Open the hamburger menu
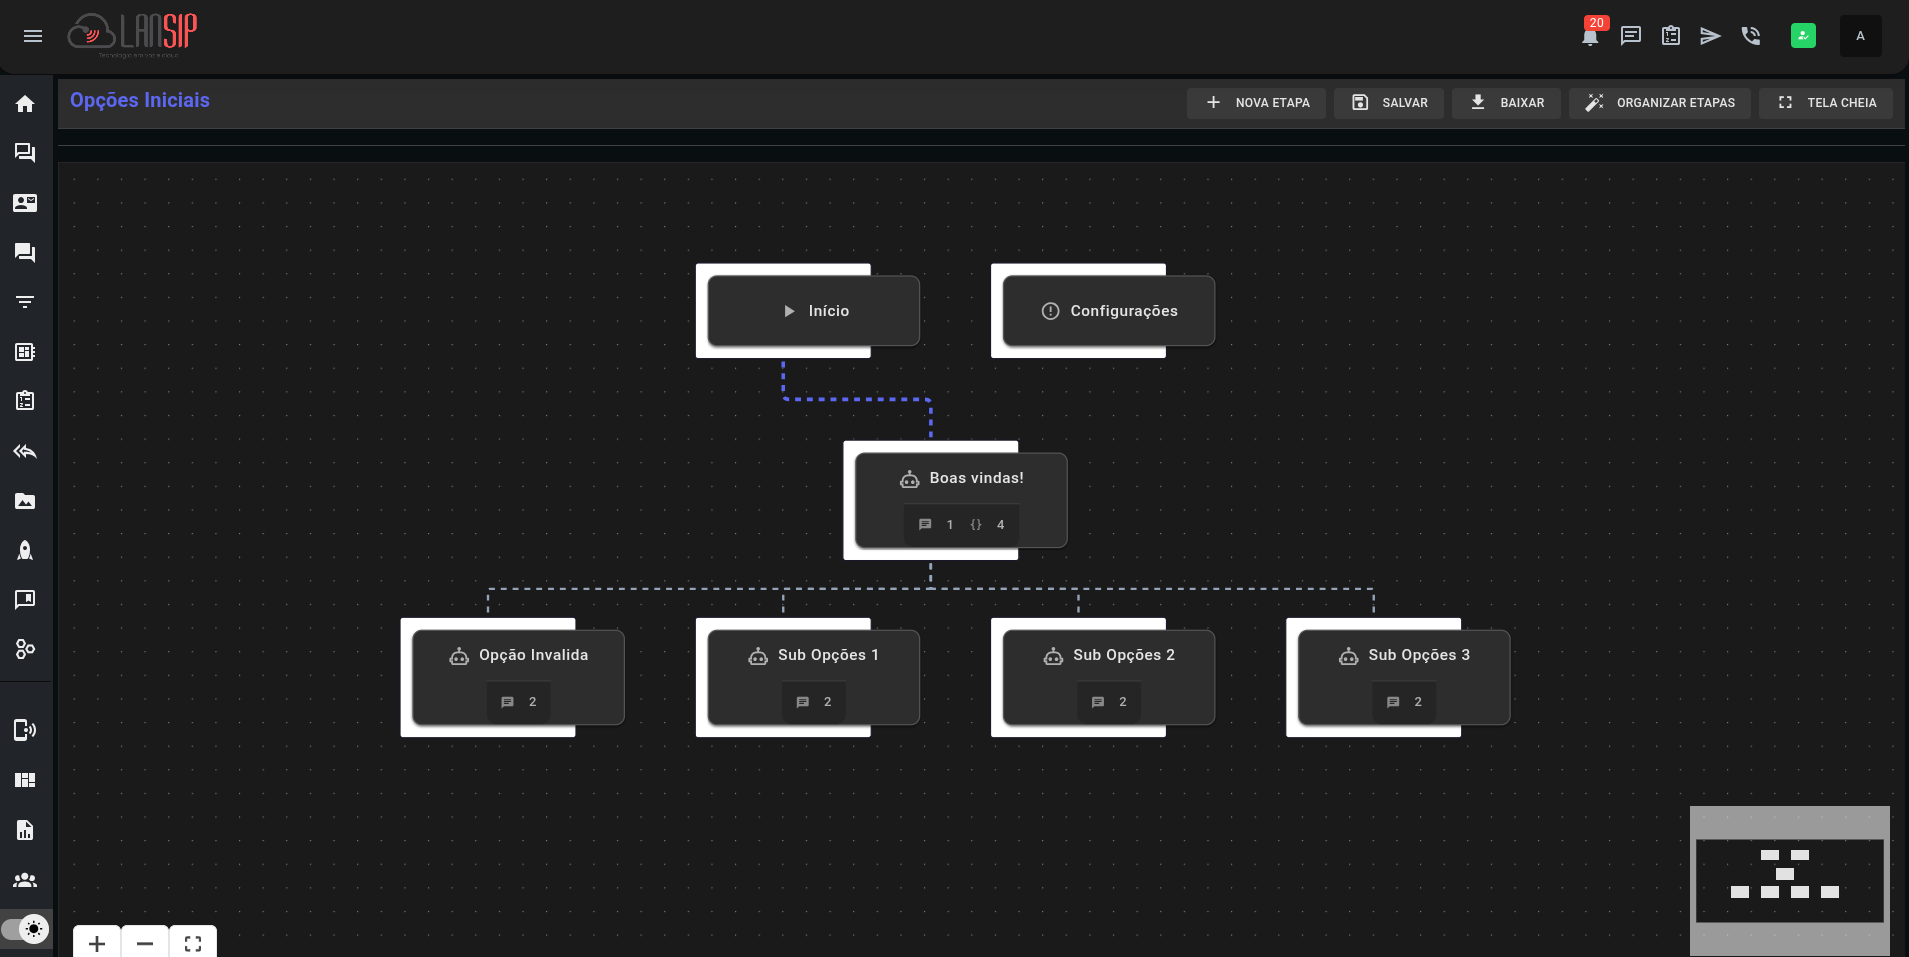 click(x=33, y=36)
